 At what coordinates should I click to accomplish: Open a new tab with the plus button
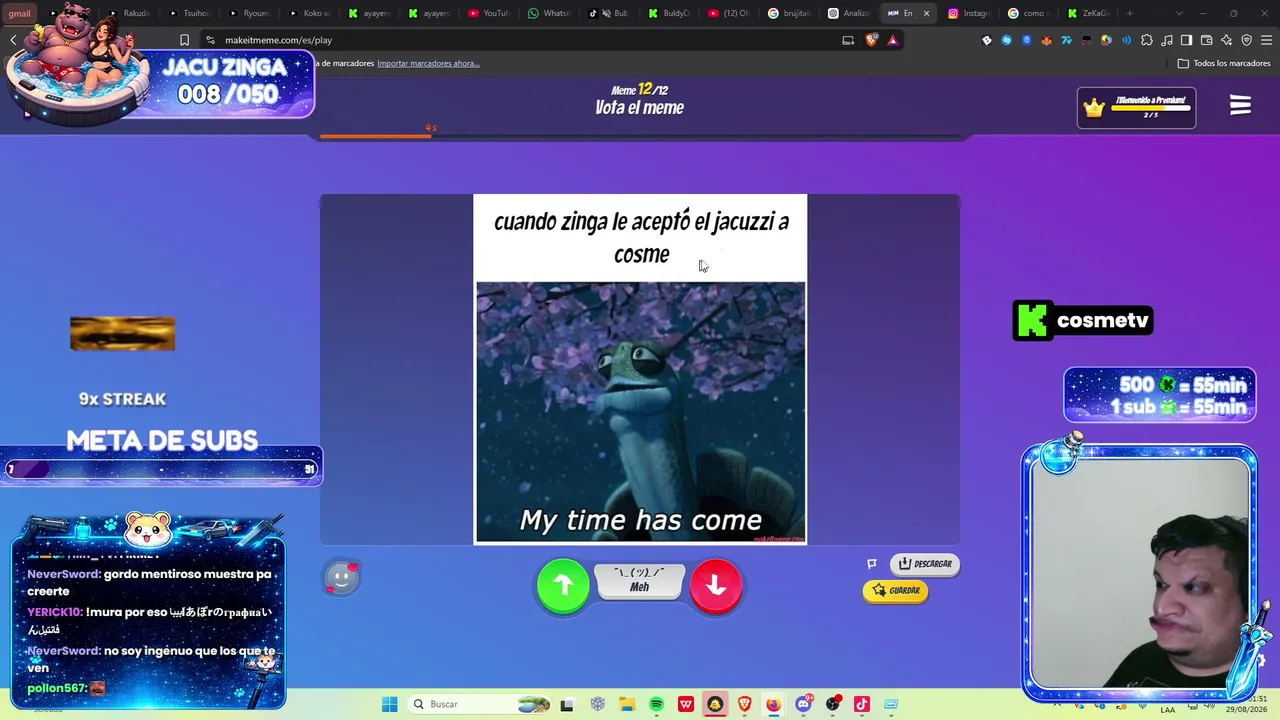coord(1130,13)
